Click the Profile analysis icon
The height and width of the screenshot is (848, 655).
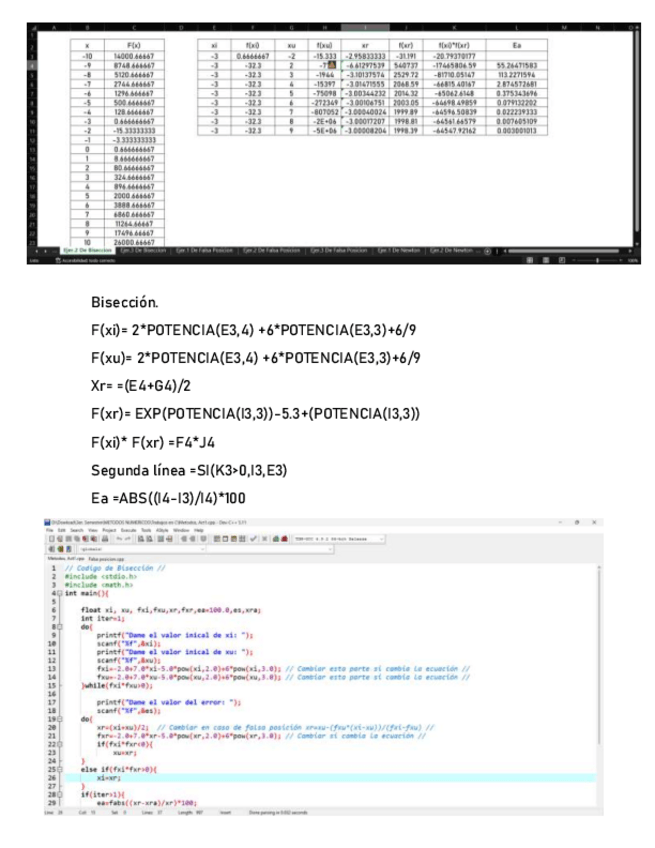(275, 539)
